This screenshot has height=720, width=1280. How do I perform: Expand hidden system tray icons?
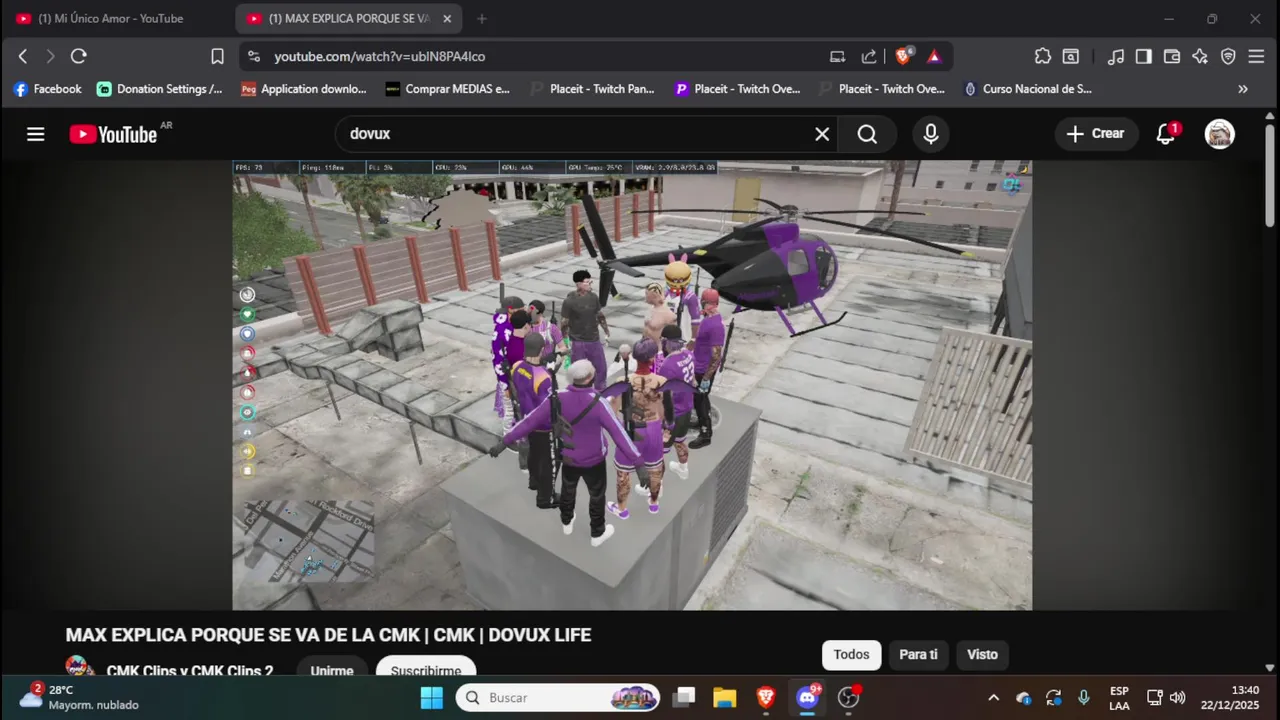pyautogui.click(x=993, y=697)
